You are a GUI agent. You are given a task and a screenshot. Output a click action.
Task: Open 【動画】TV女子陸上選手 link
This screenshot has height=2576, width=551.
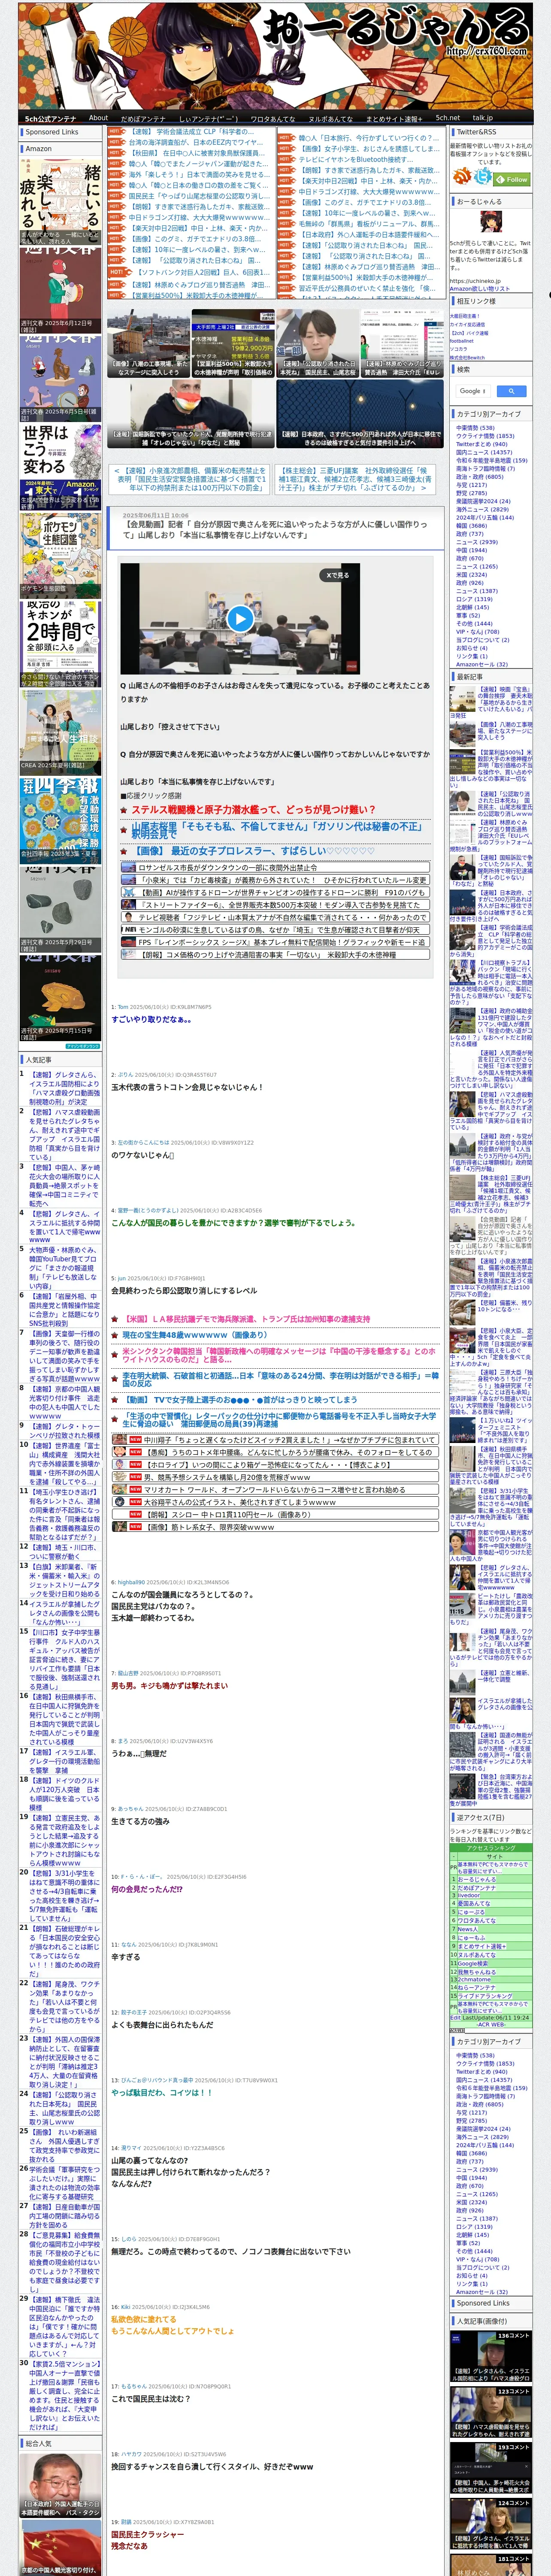[239, 1399]
